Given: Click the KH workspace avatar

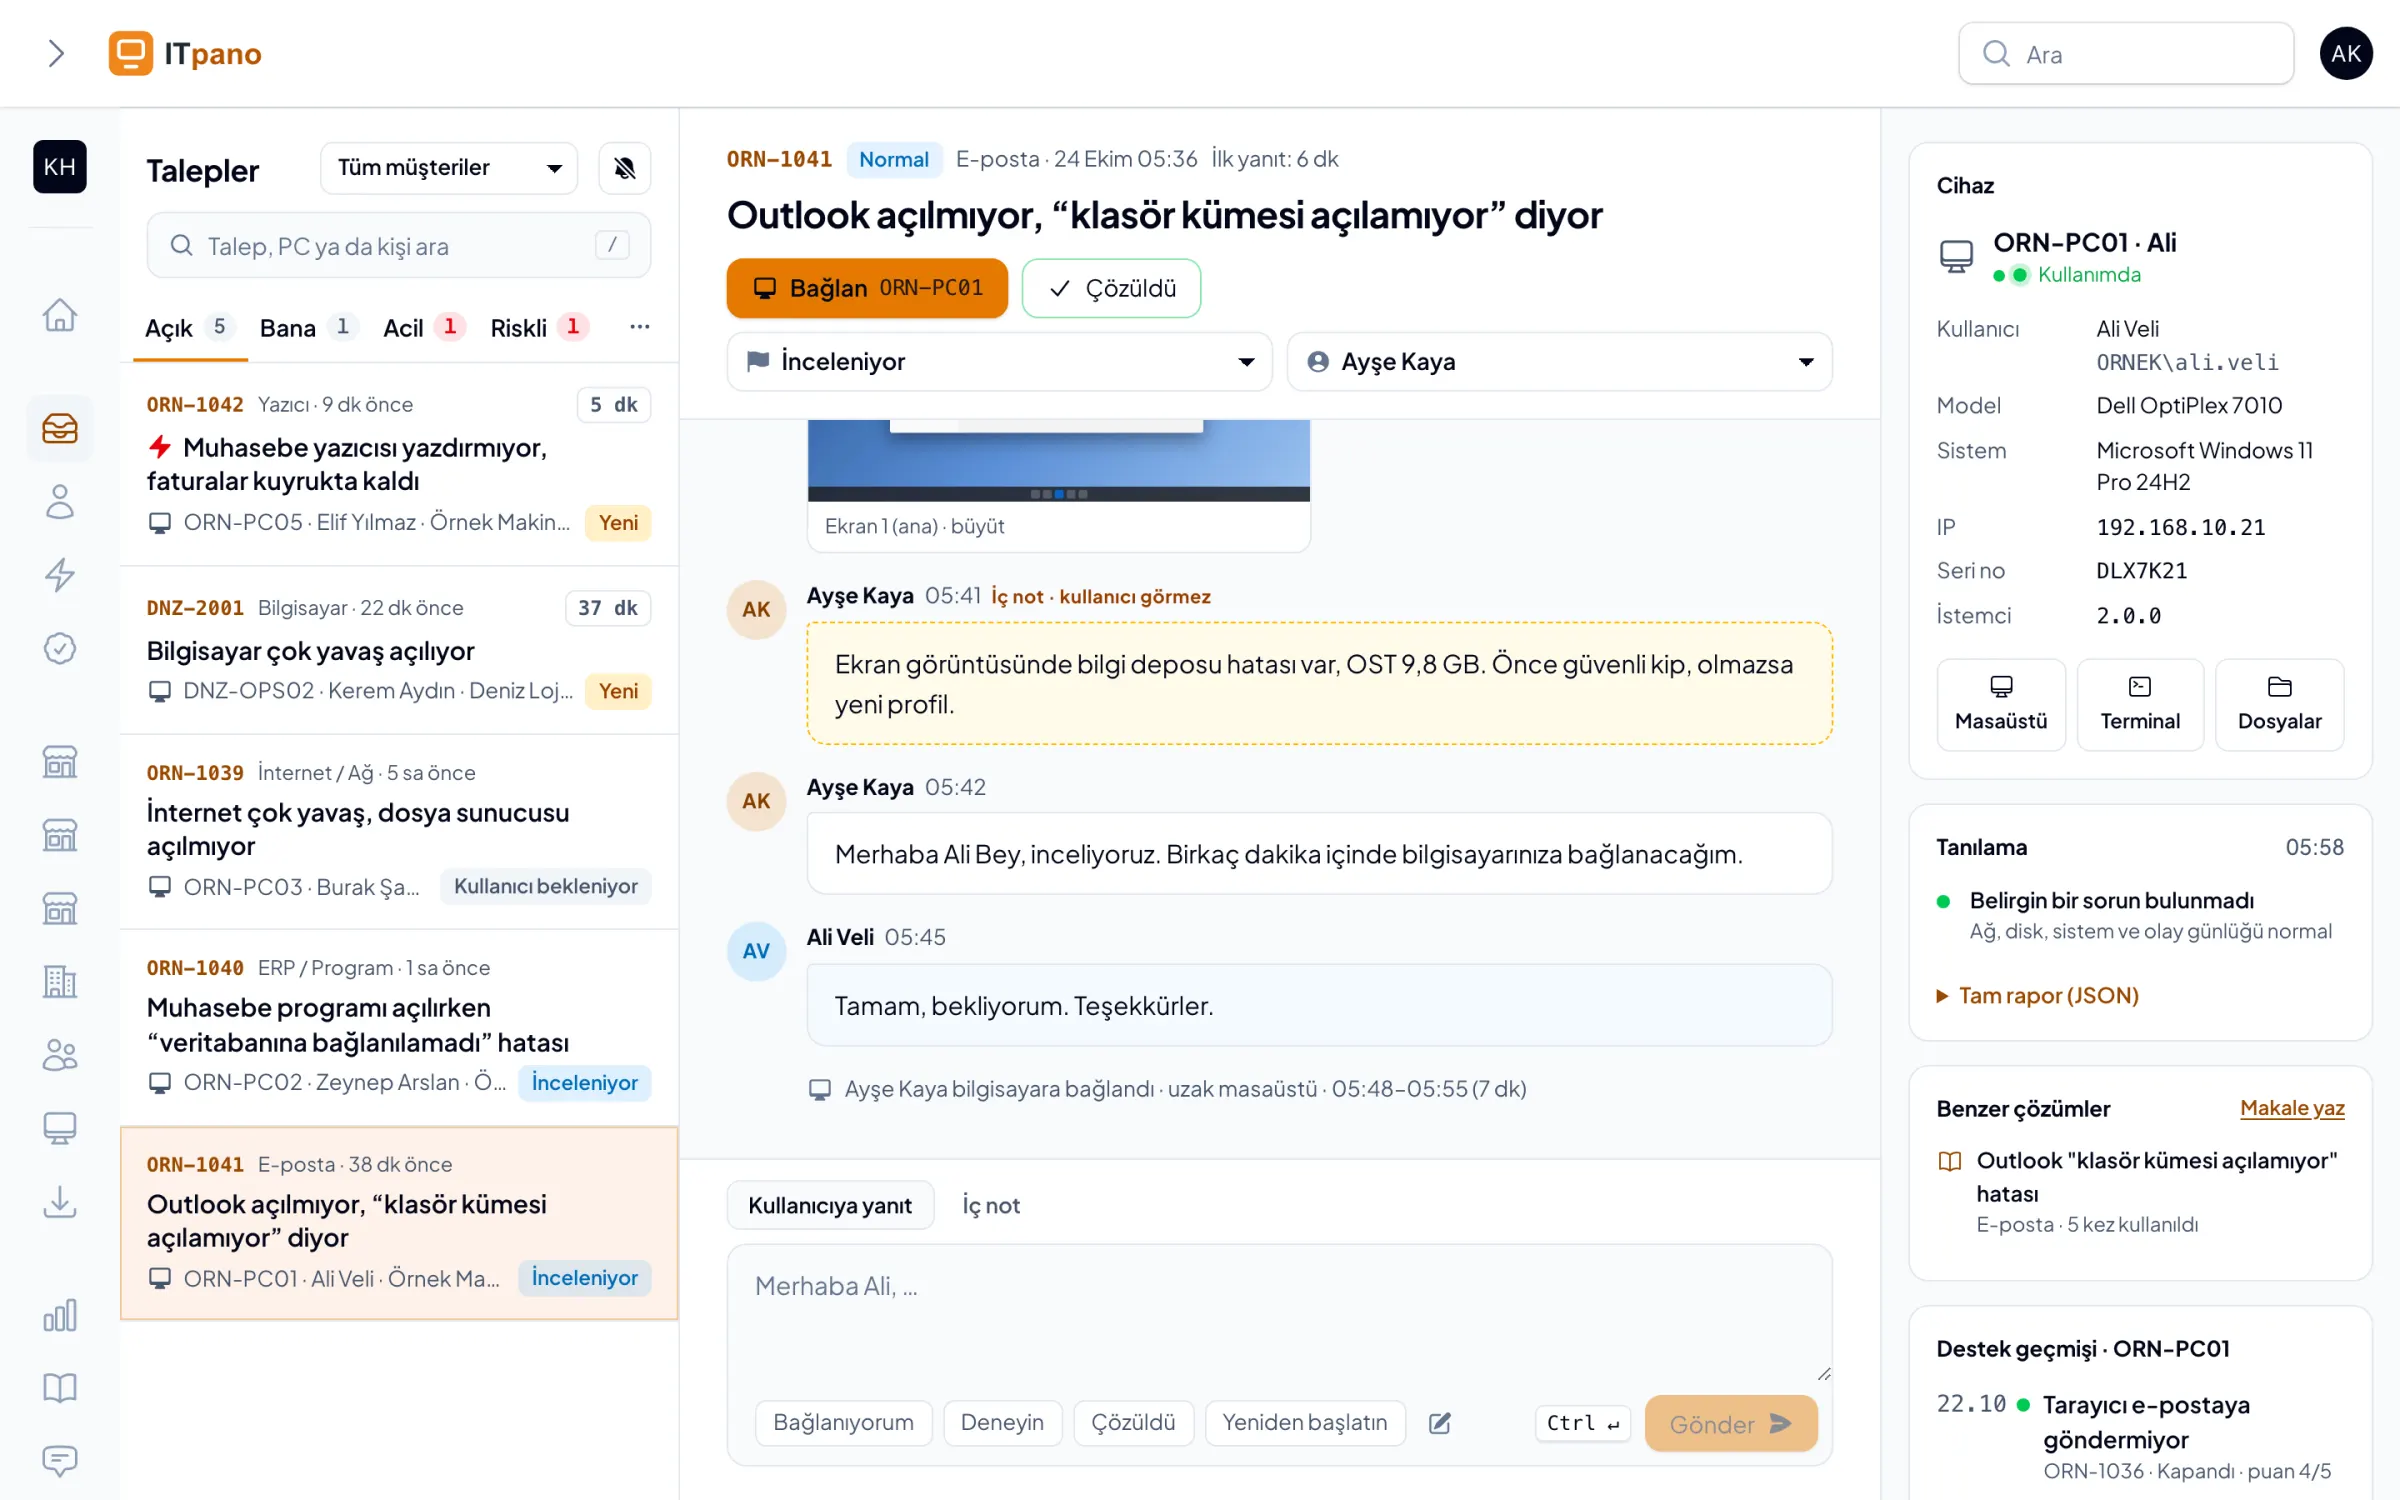Looking at the screenshot, I should [60, 167].
